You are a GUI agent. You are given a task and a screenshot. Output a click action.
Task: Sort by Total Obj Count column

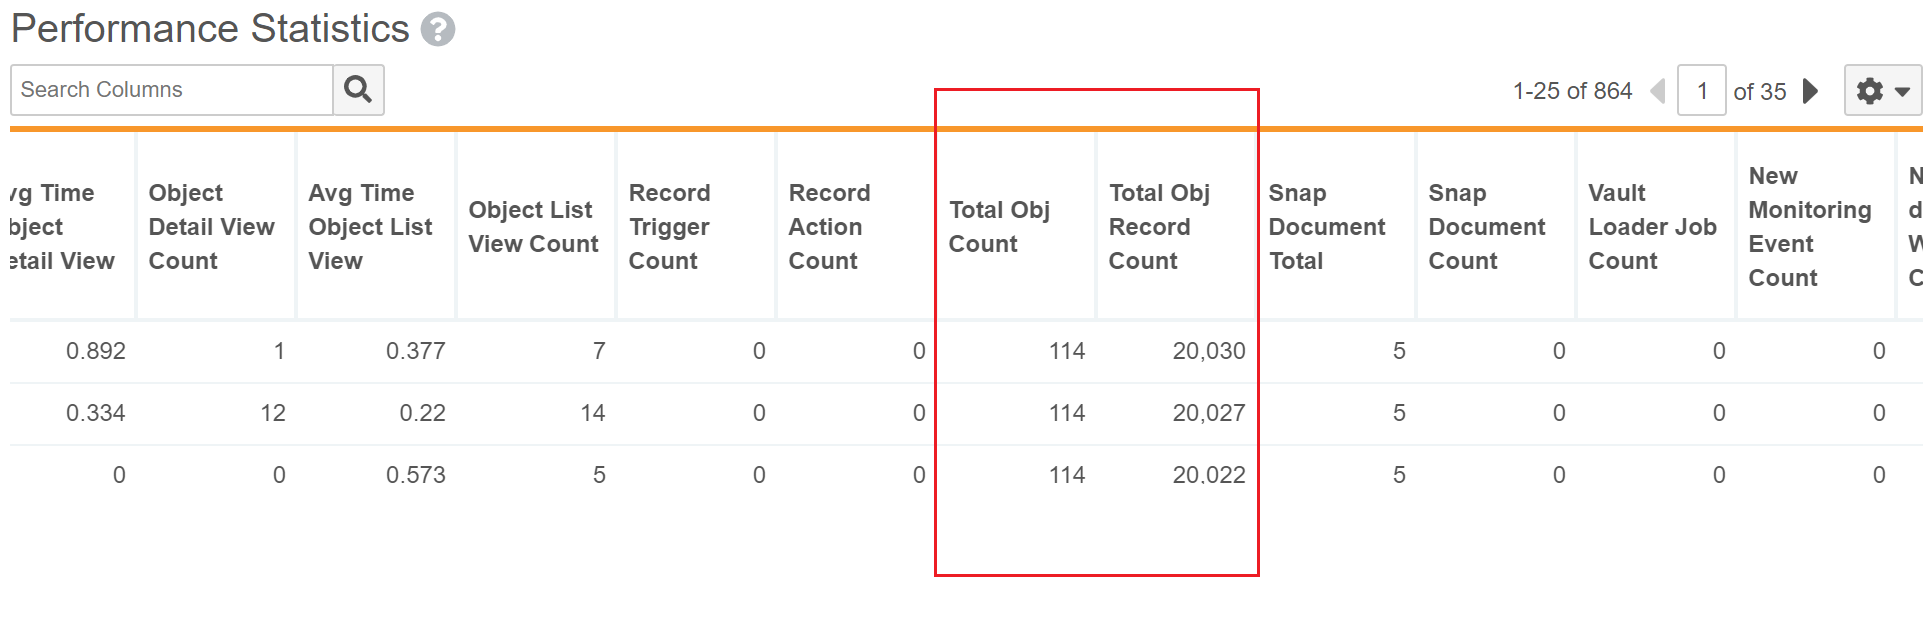pyautogui.click(x=998, y=227)
